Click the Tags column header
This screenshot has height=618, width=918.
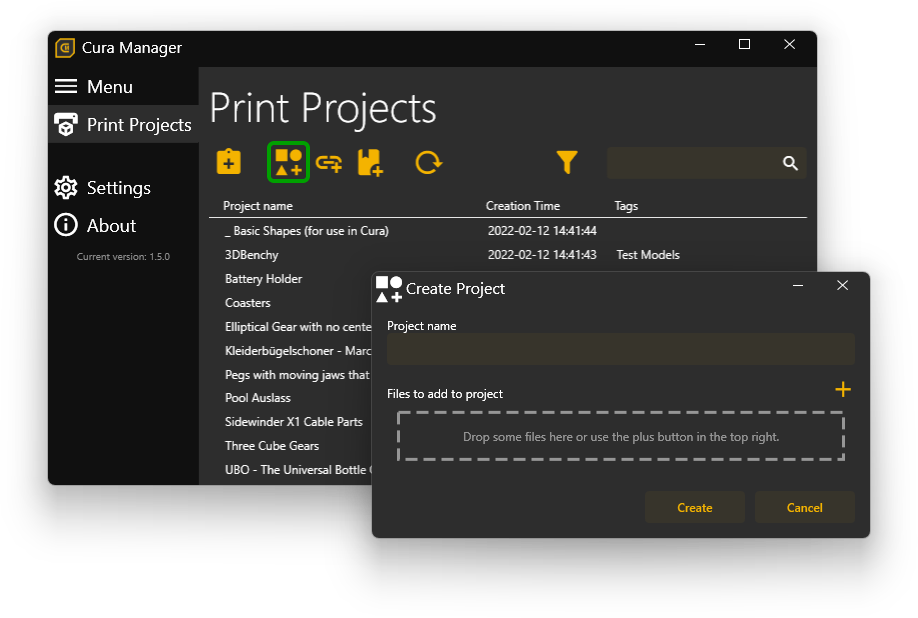(626, 206)
